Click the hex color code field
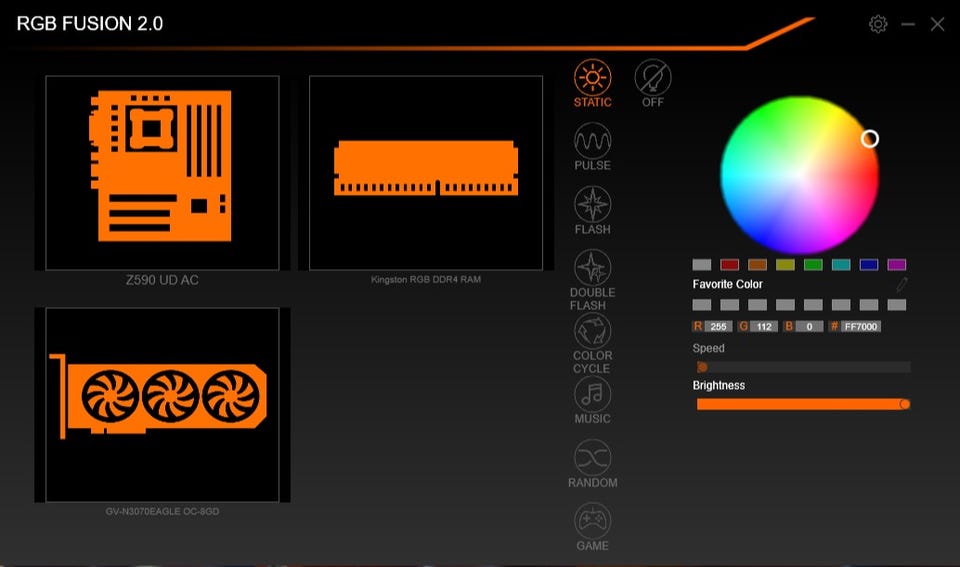 point(861,327)
